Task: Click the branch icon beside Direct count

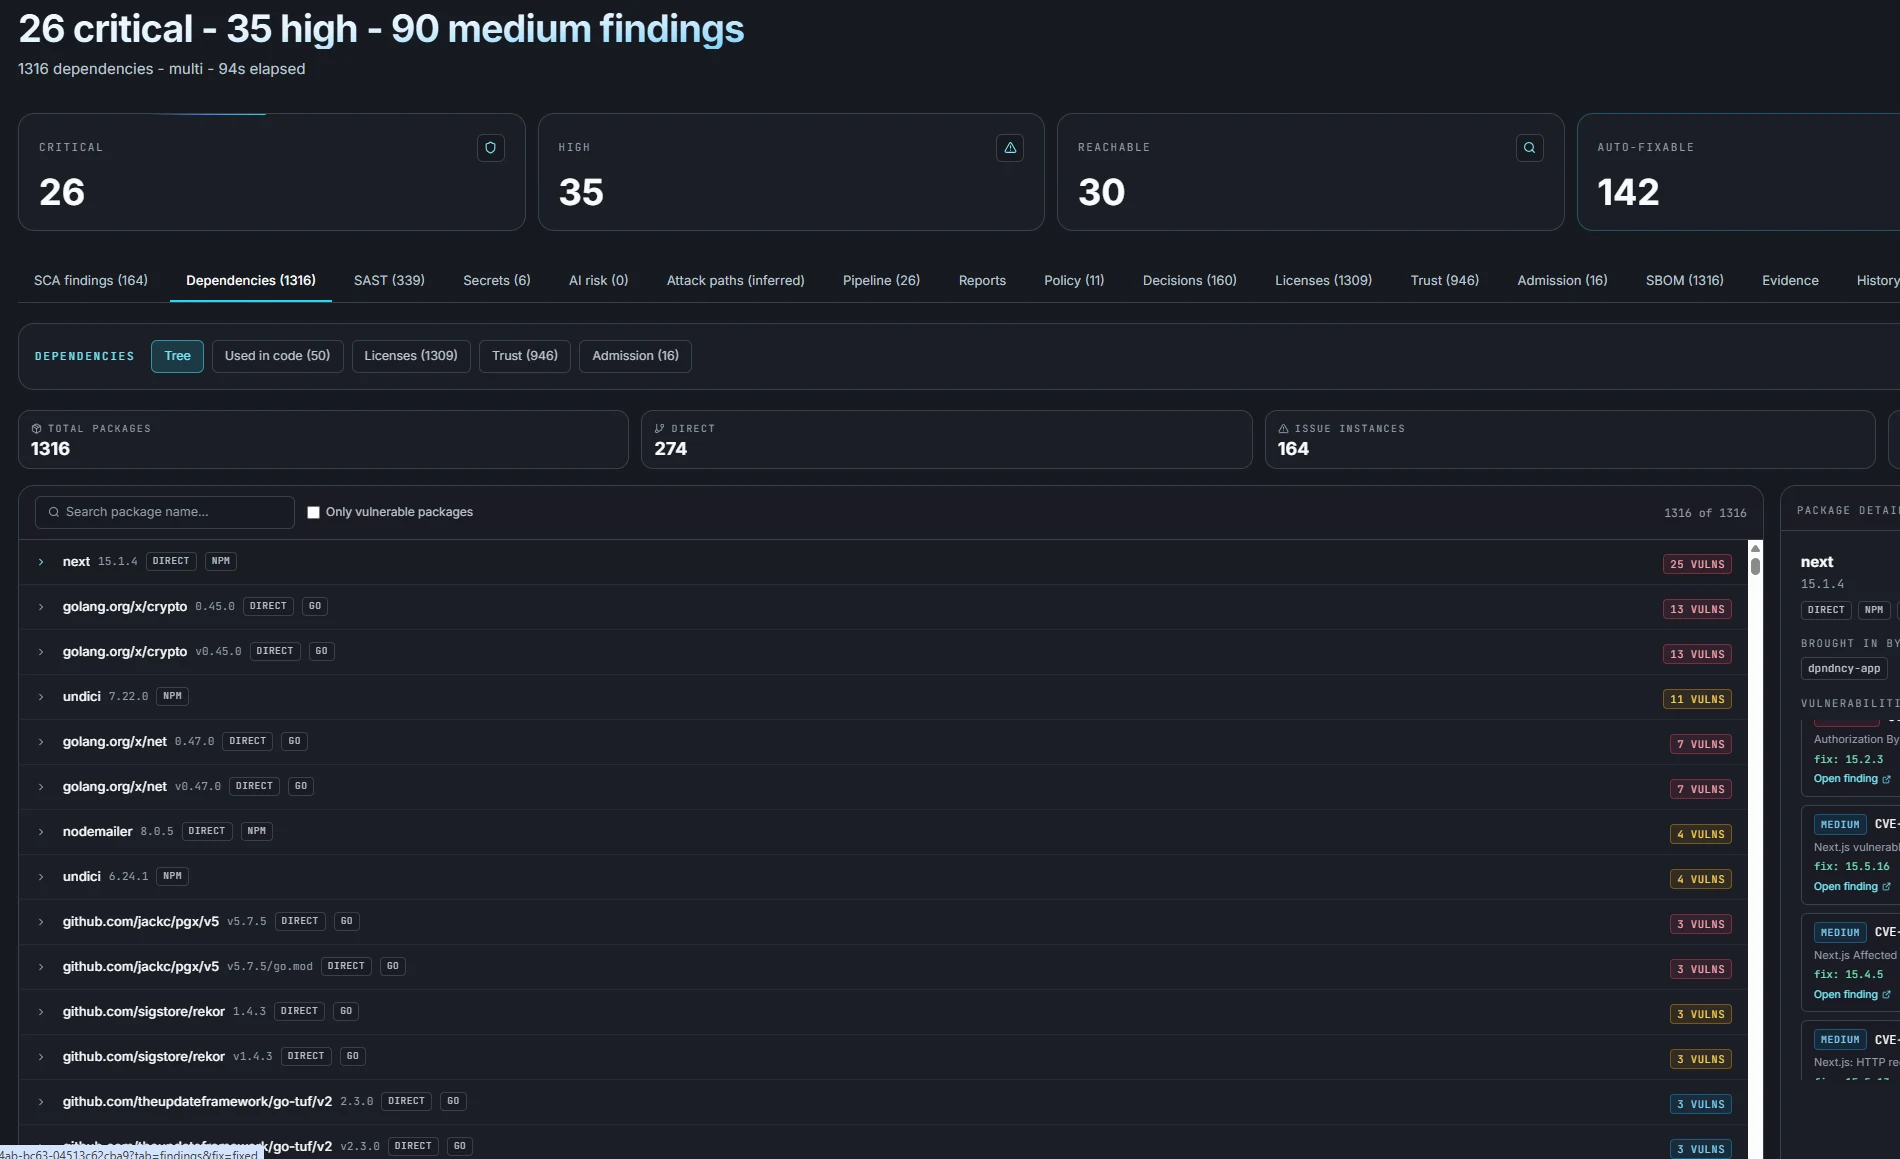Action: click(660, 428)
